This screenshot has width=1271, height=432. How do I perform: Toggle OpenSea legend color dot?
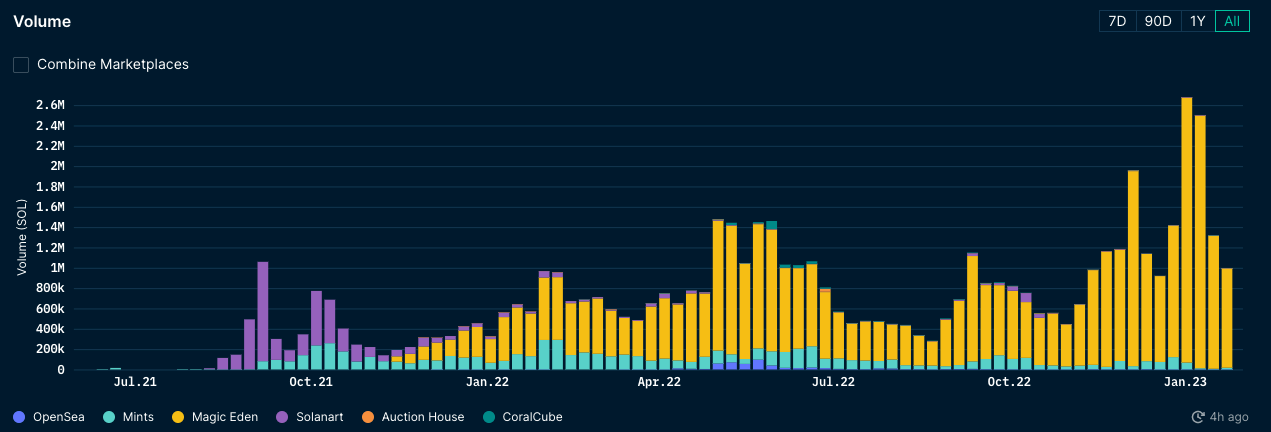[x=19, y=417]
